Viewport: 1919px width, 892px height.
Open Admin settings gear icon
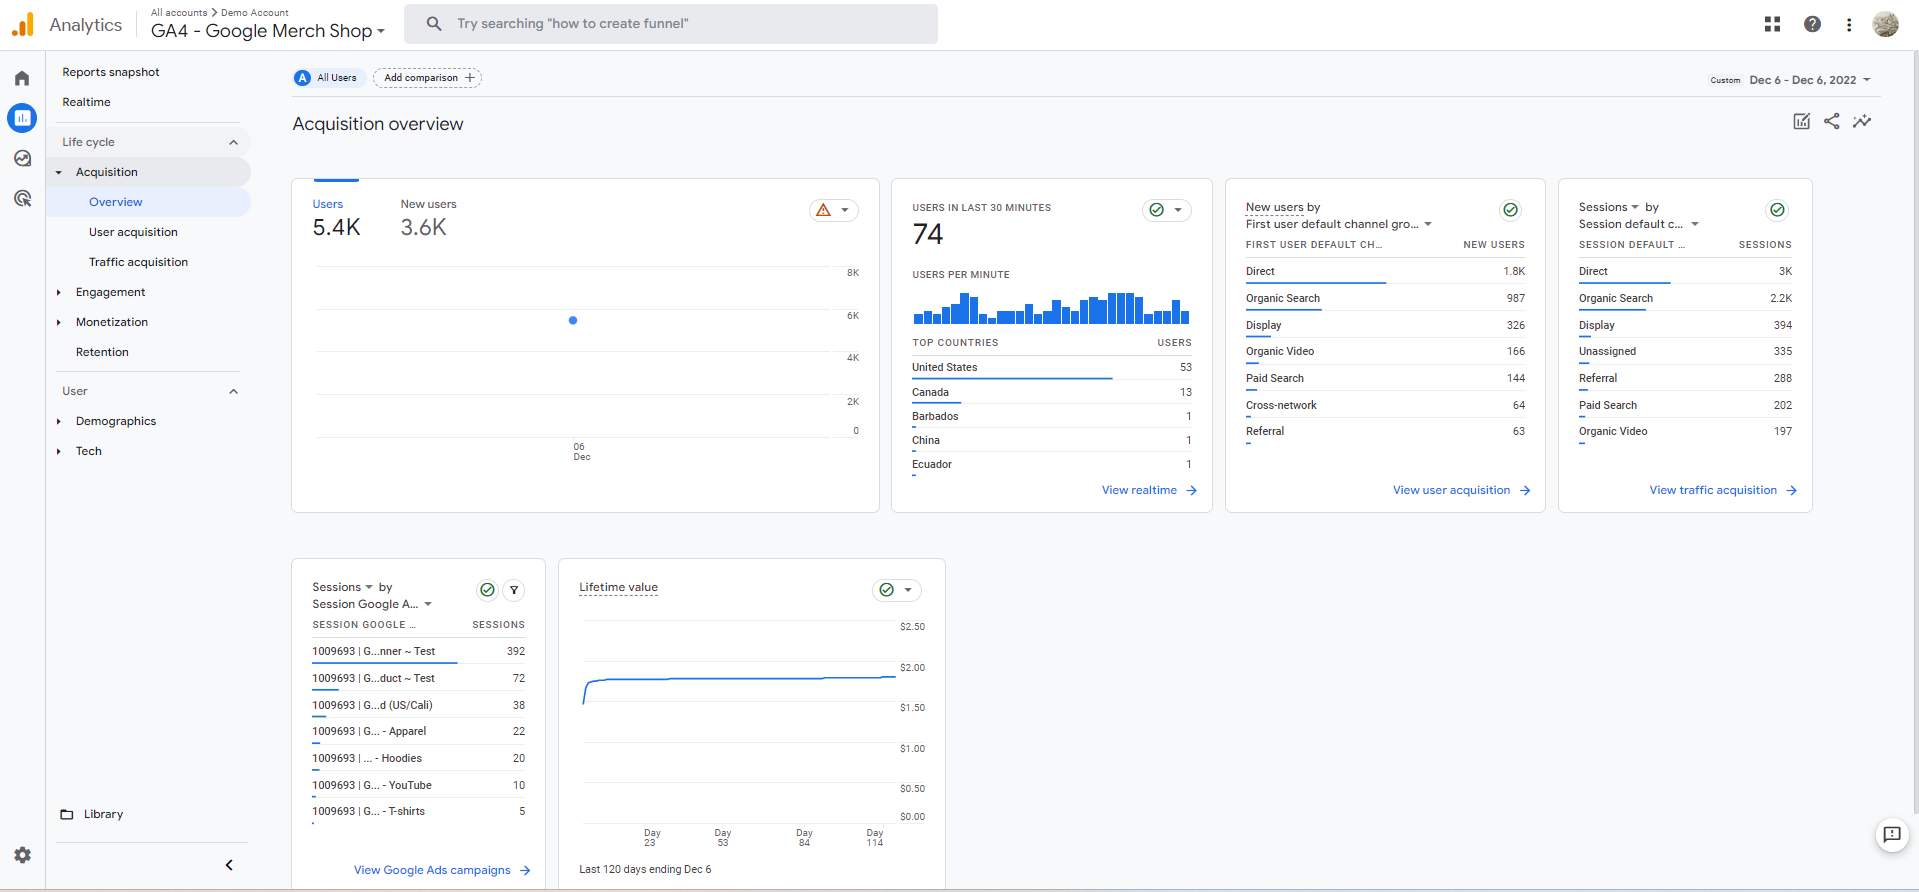tap(22, 855)
